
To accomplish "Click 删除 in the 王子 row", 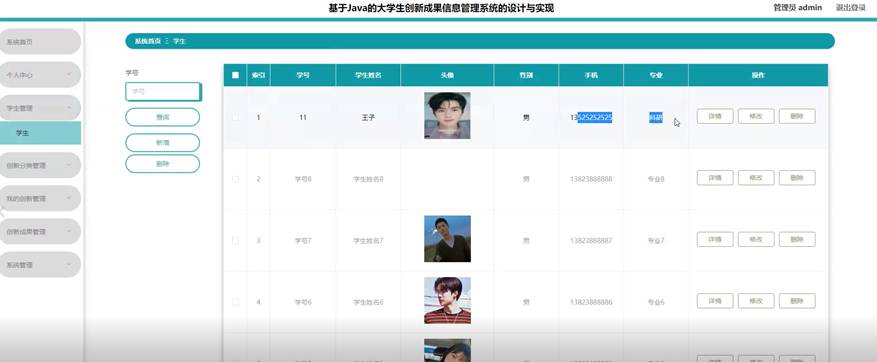I will click(x=797, y=116).
